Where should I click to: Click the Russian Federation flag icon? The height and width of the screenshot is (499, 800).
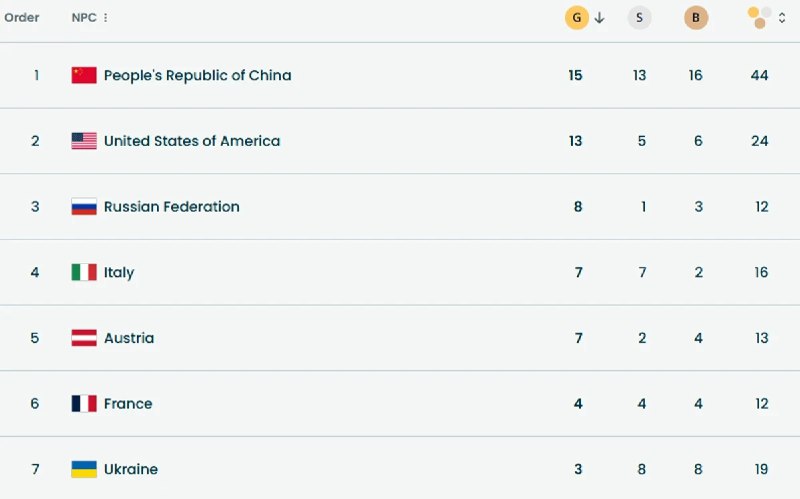(x=84, y=207)
